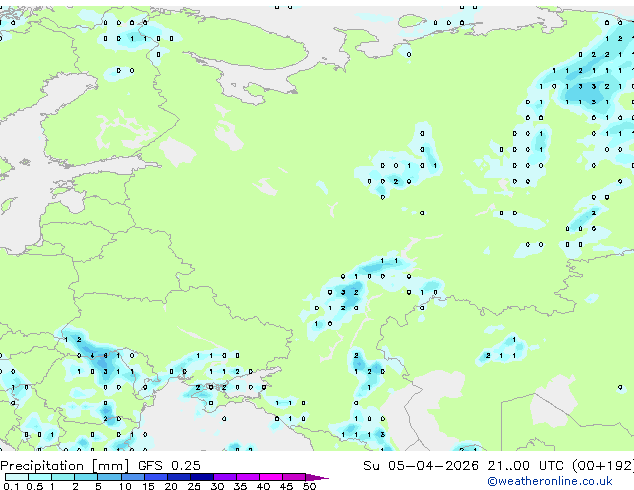Click the '45' legend scale label
The image size is (634, 490).
[x=286, y=486]
